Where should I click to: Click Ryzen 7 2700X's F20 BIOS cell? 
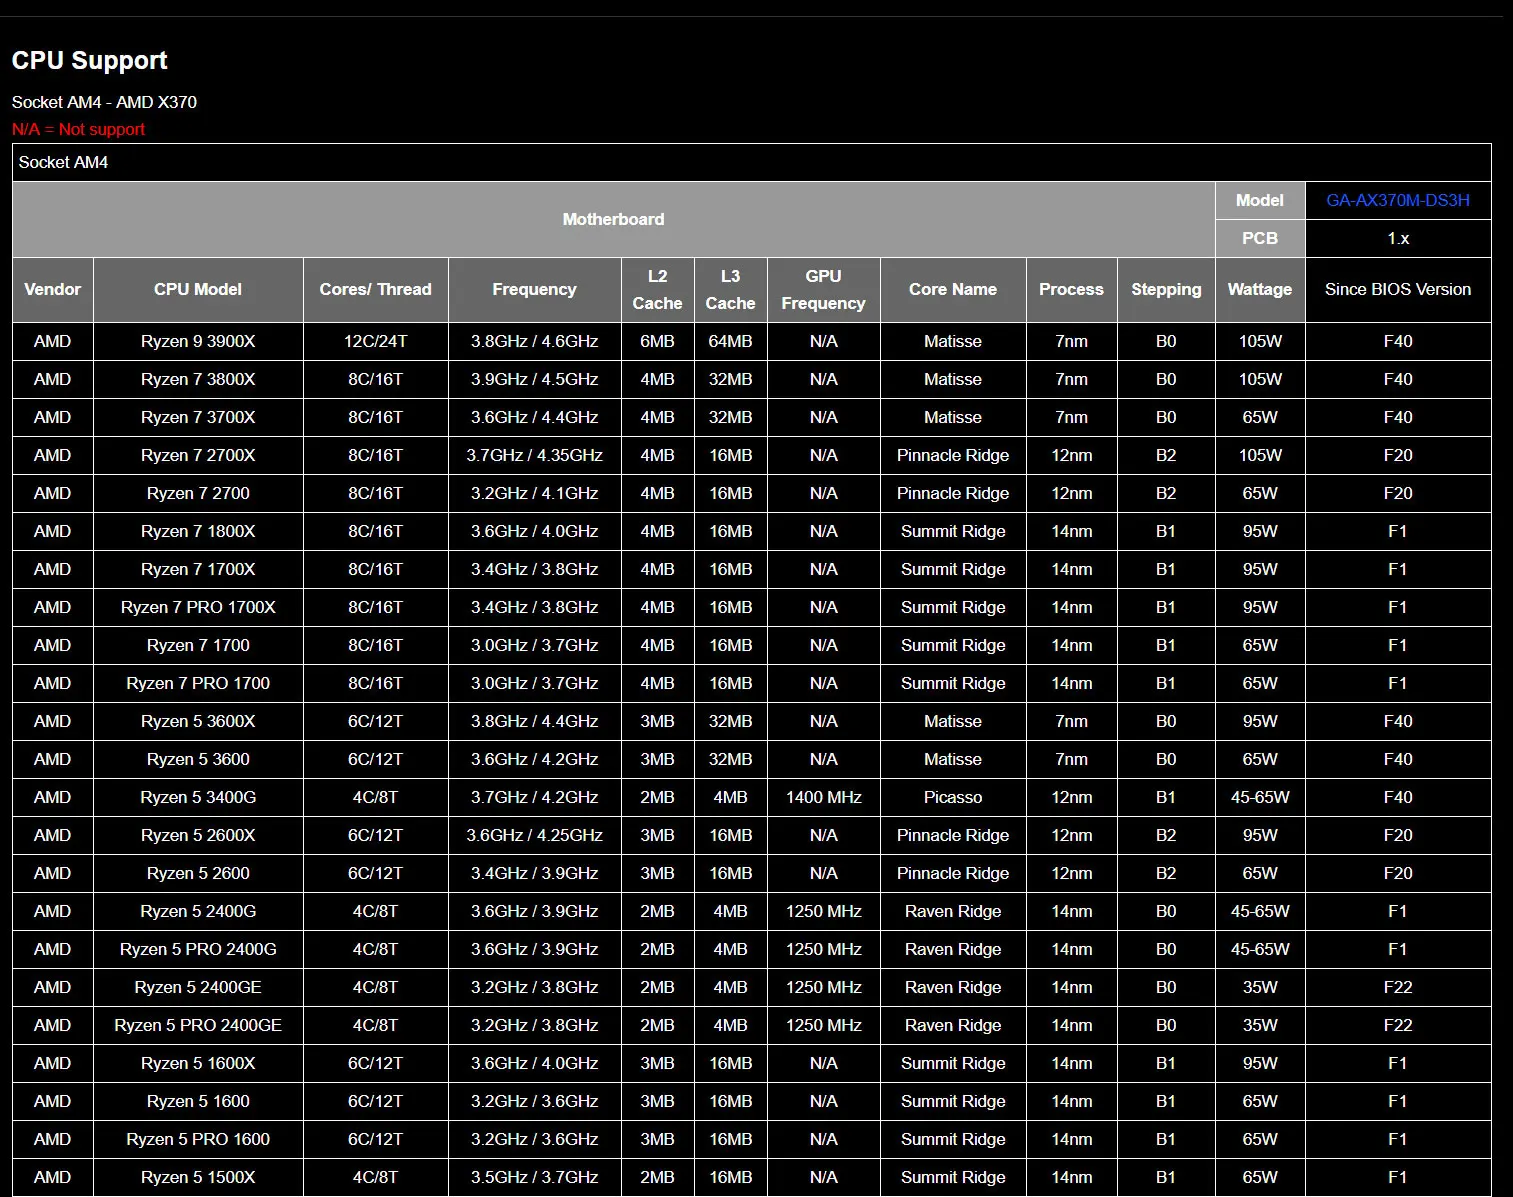point(1398,455)
